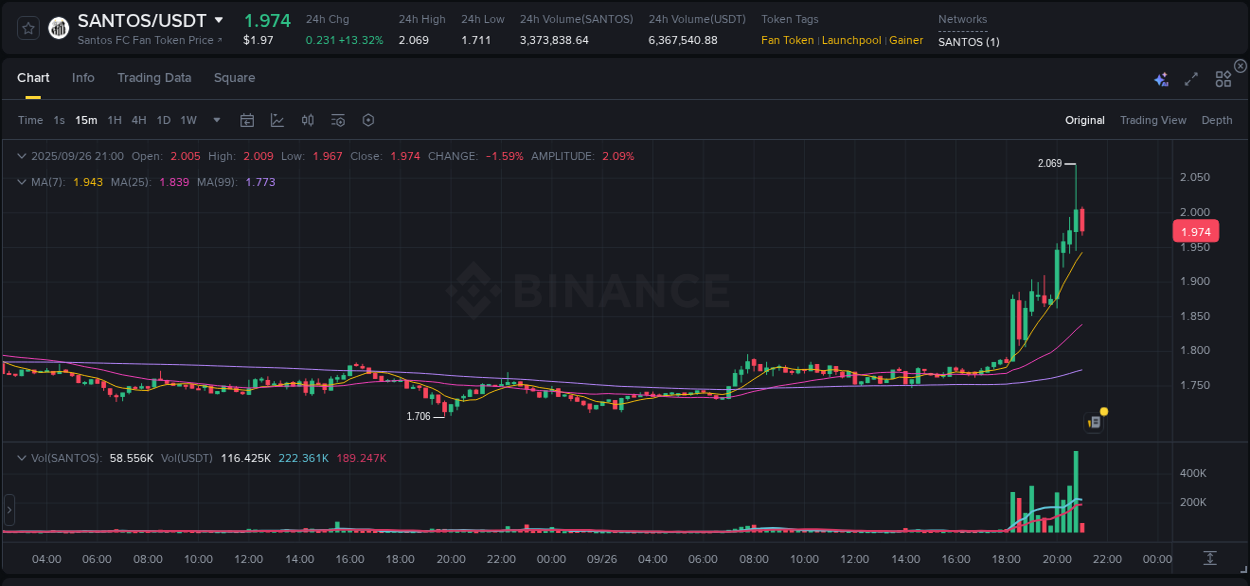The height and width of the screenshot is (586, 1250).
Task: Change chart style via line chart icon
Action: (x=277, y=119)
